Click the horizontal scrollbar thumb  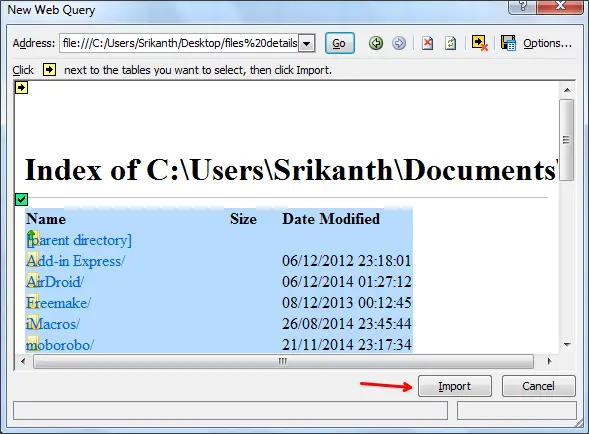tap(283, 361)
